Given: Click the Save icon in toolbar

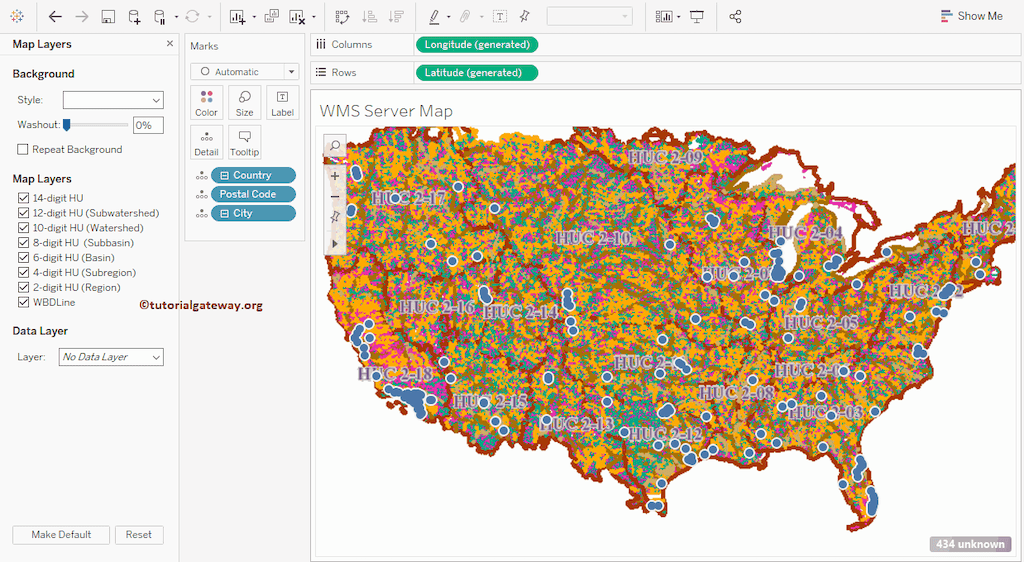Looking at the screenshot, I should pyautogui.click(x=108, y=17).
